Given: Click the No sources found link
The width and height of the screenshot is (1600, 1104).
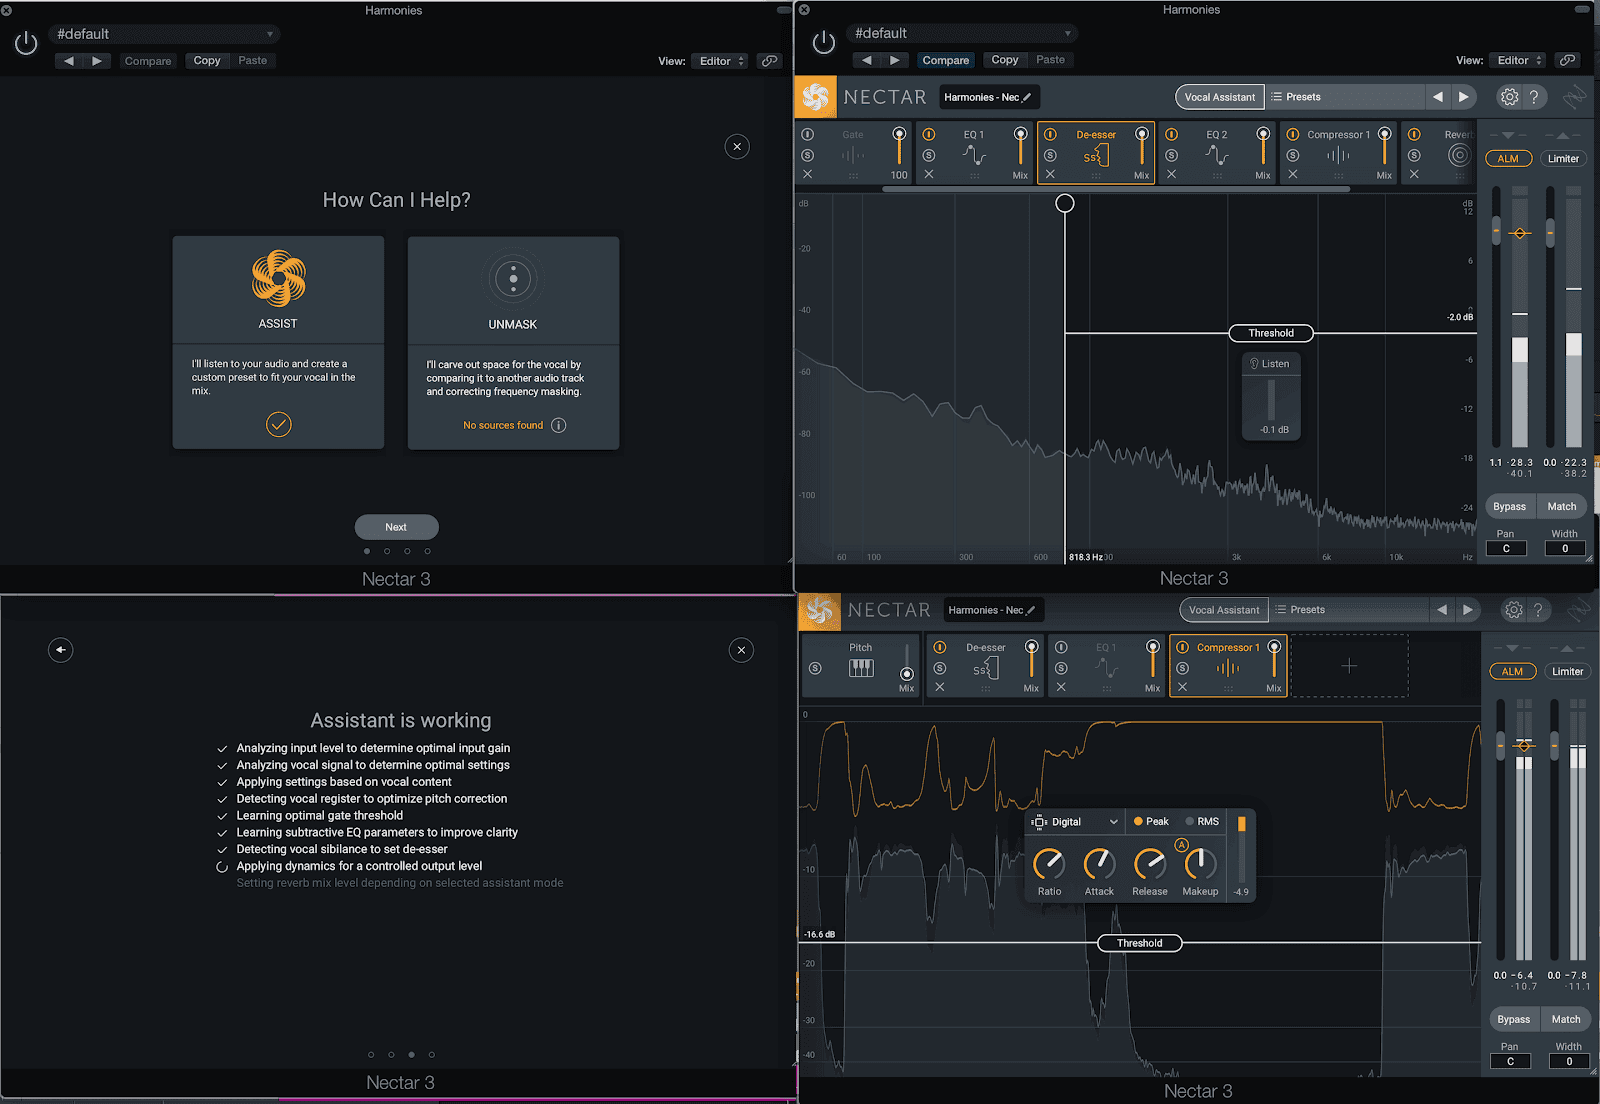Looking at the screenshot, I should coord(503,425).
